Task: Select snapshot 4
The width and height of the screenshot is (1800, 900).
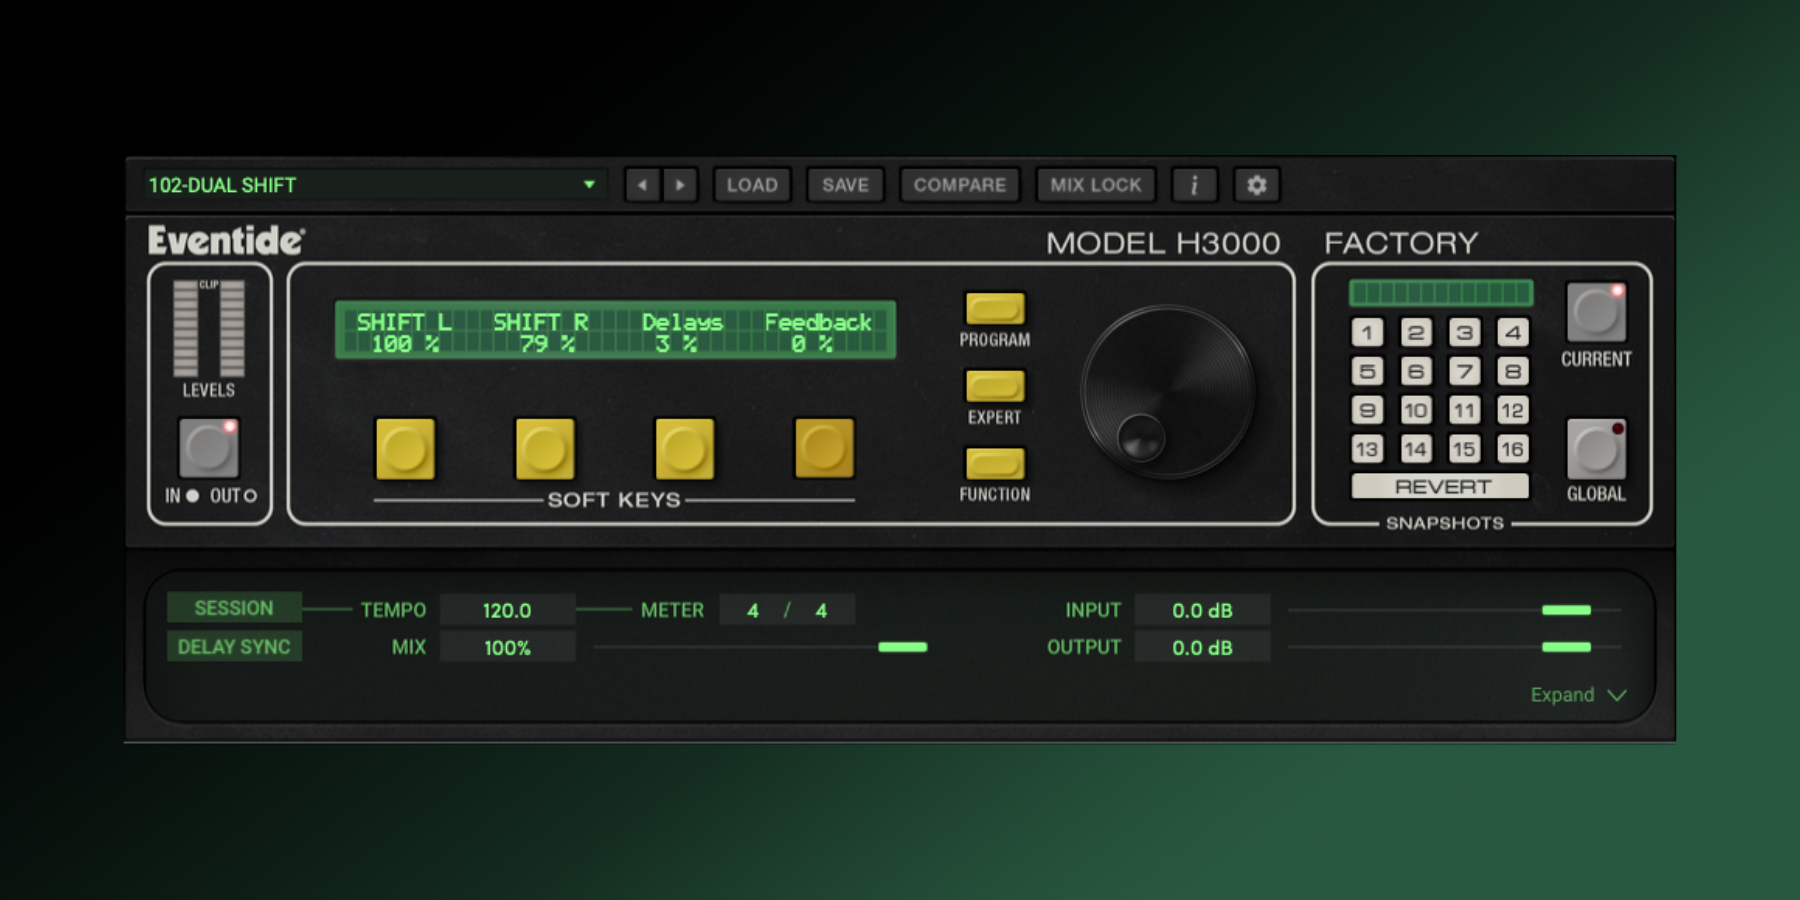Action: (1512, 332)
